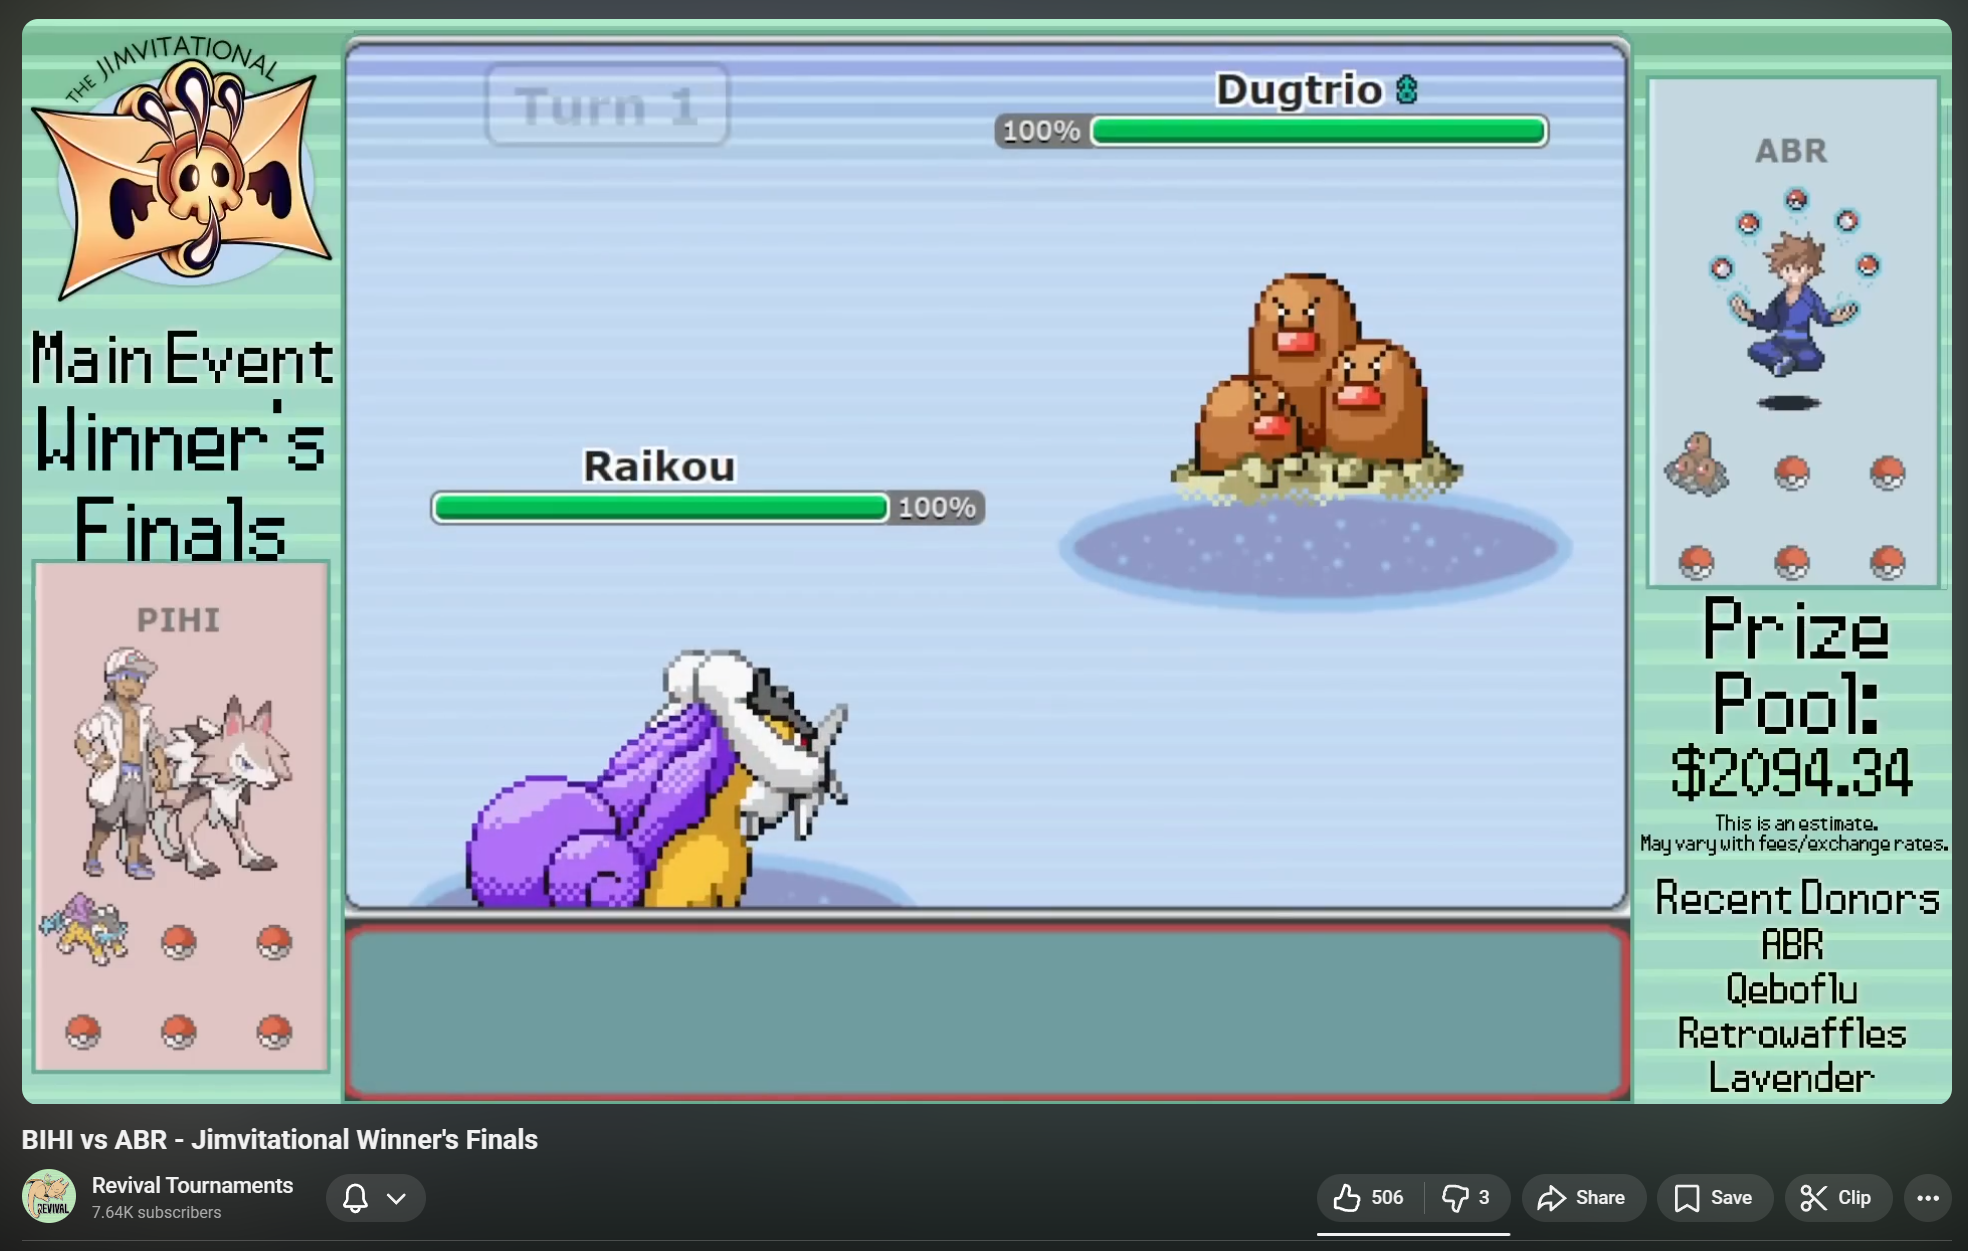Viewport: 1968px width, 1251px height.
Task: Expand the notification preferences chevron
Action: pos(397,1198)
